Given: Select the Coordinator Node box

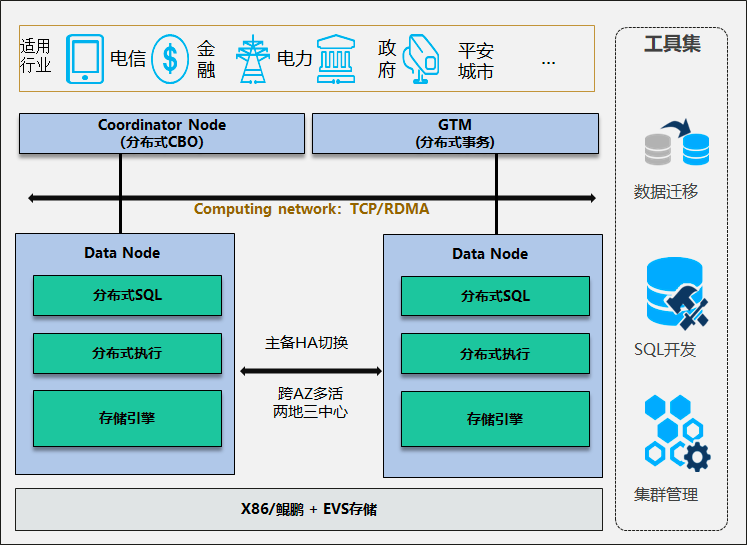Looking at the screenshot, I should tap(162, 133).
